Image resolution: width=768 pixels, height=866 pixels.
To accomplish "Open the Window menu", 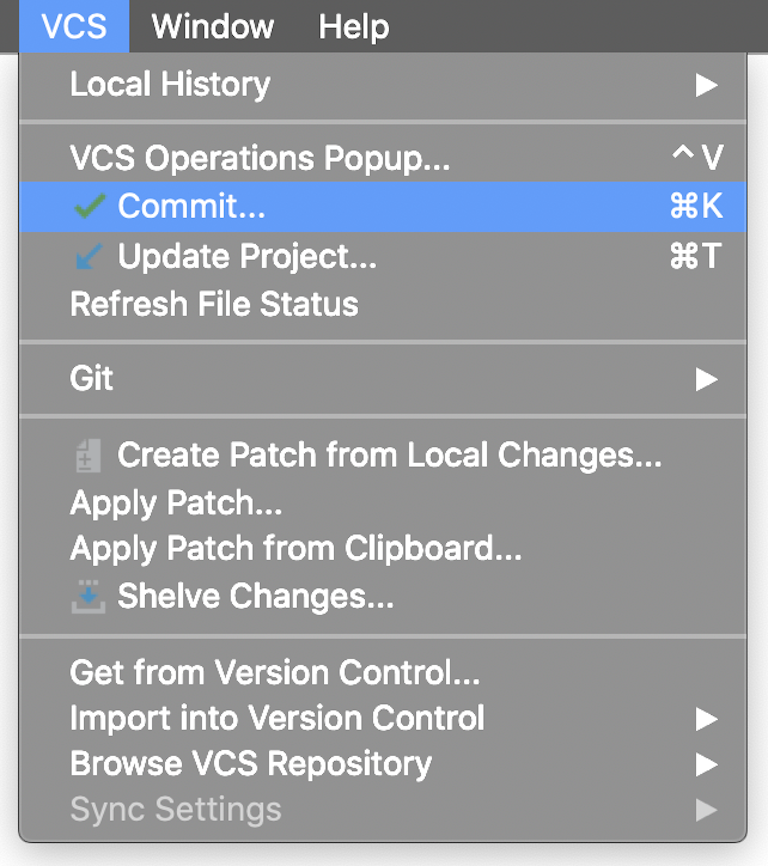I will (213, 26).
